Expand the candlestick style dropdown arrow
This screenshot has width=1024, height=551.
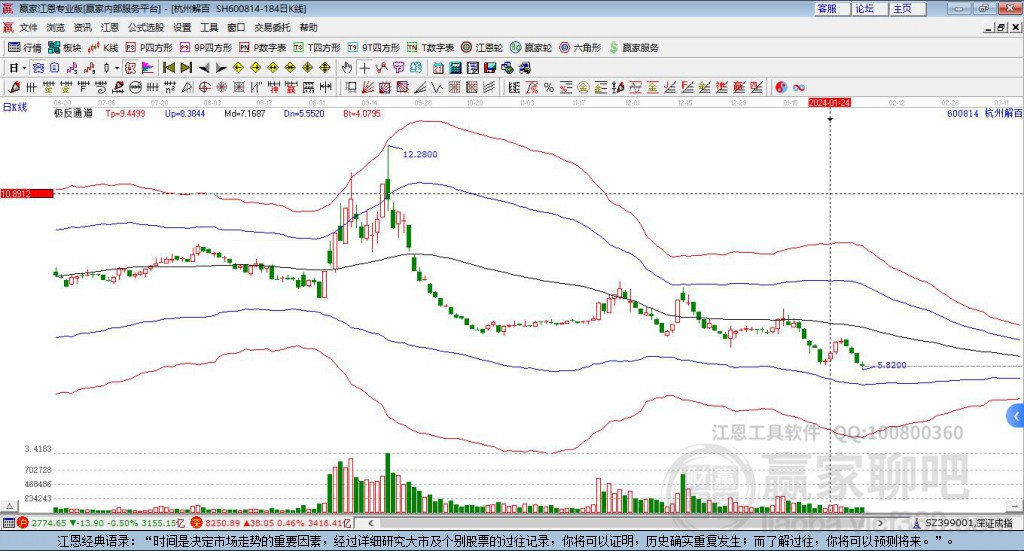pyautogui.click(x=117, y=68)
